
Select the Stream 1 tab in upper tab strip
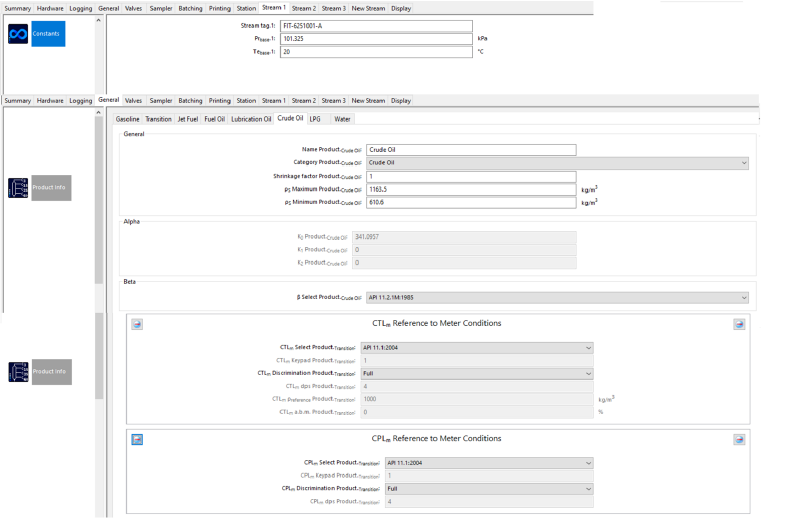(x=274, y=8)
